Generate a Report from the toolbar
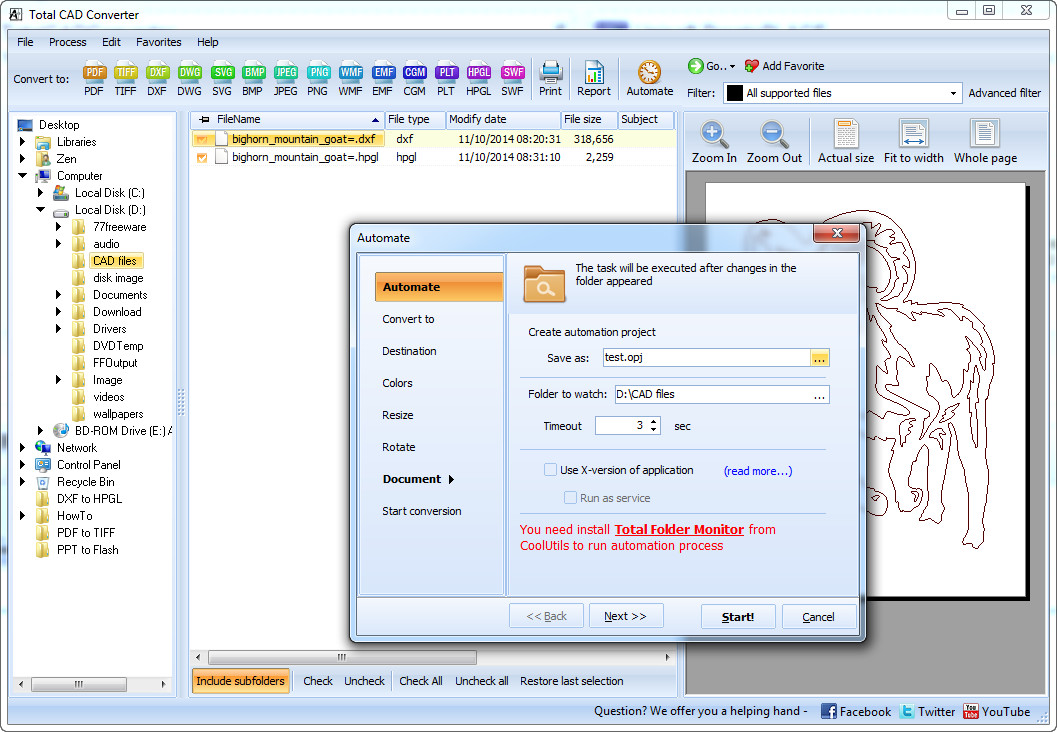Viewport: 1057px width, 732px height. click(594, 79)
